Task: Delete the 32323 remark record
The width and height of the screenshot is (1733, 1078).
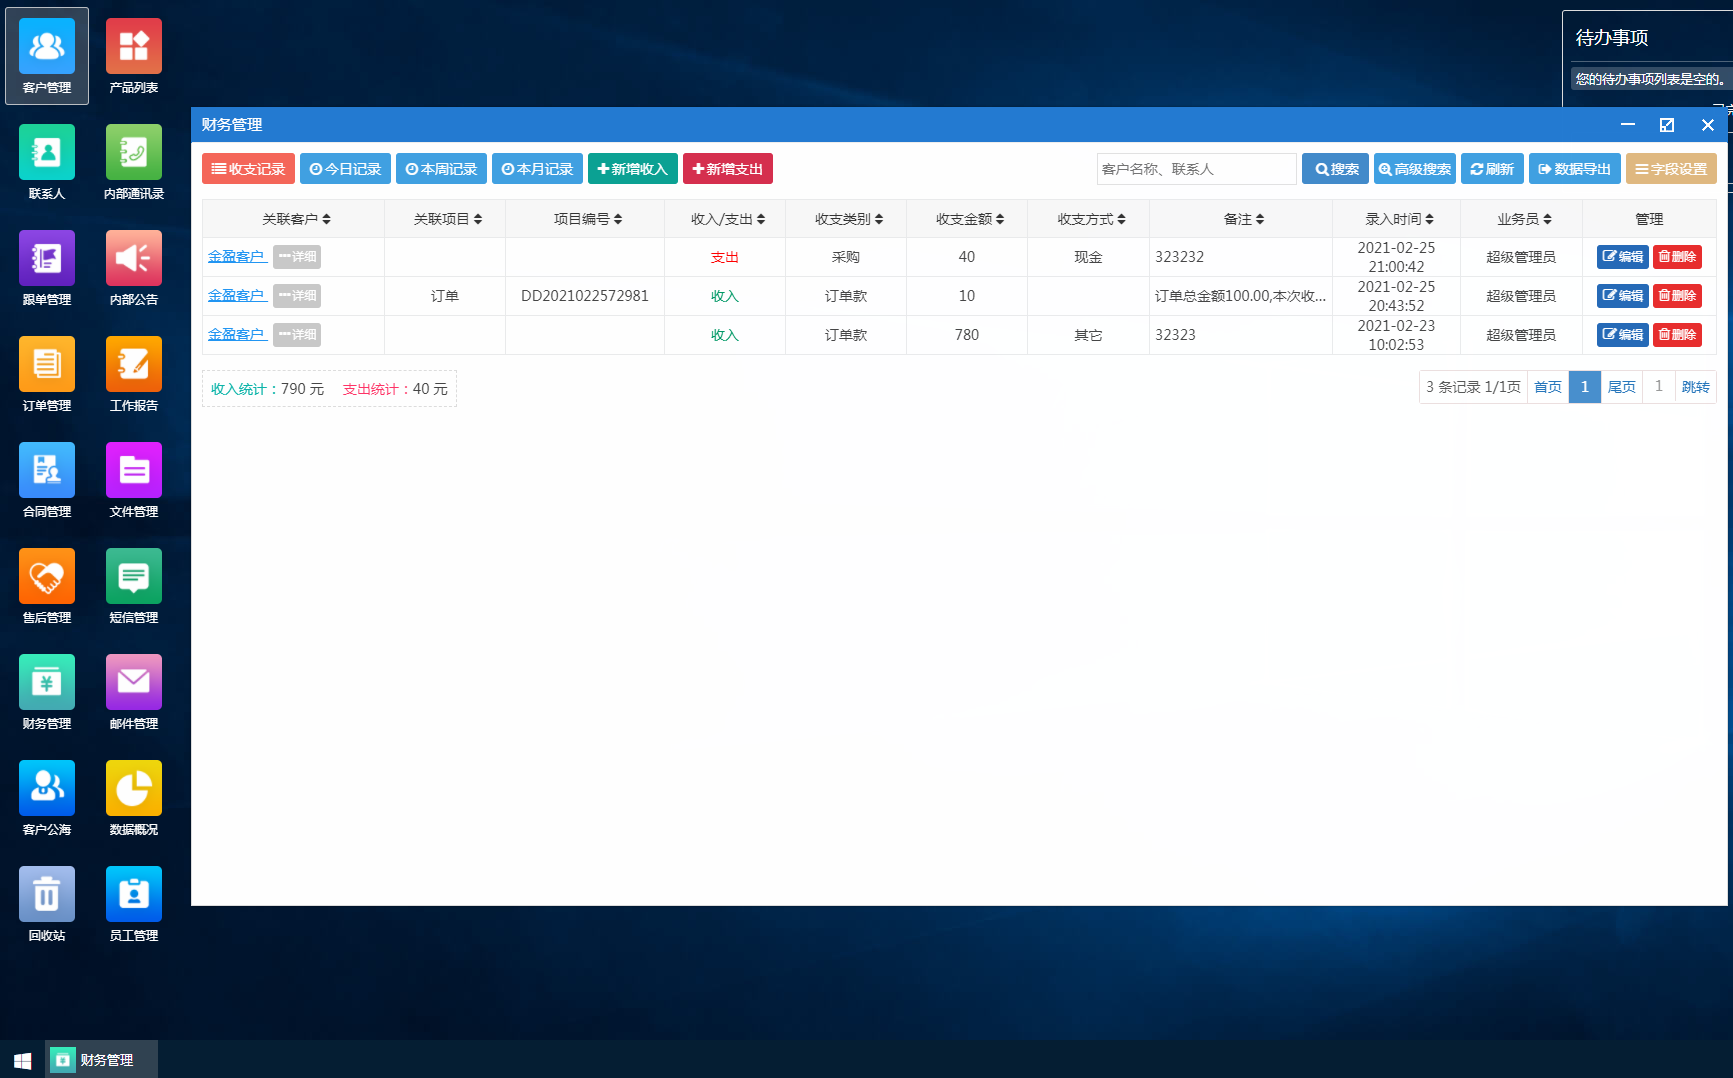Action: pyautogui.click(x=1677, y=335)
